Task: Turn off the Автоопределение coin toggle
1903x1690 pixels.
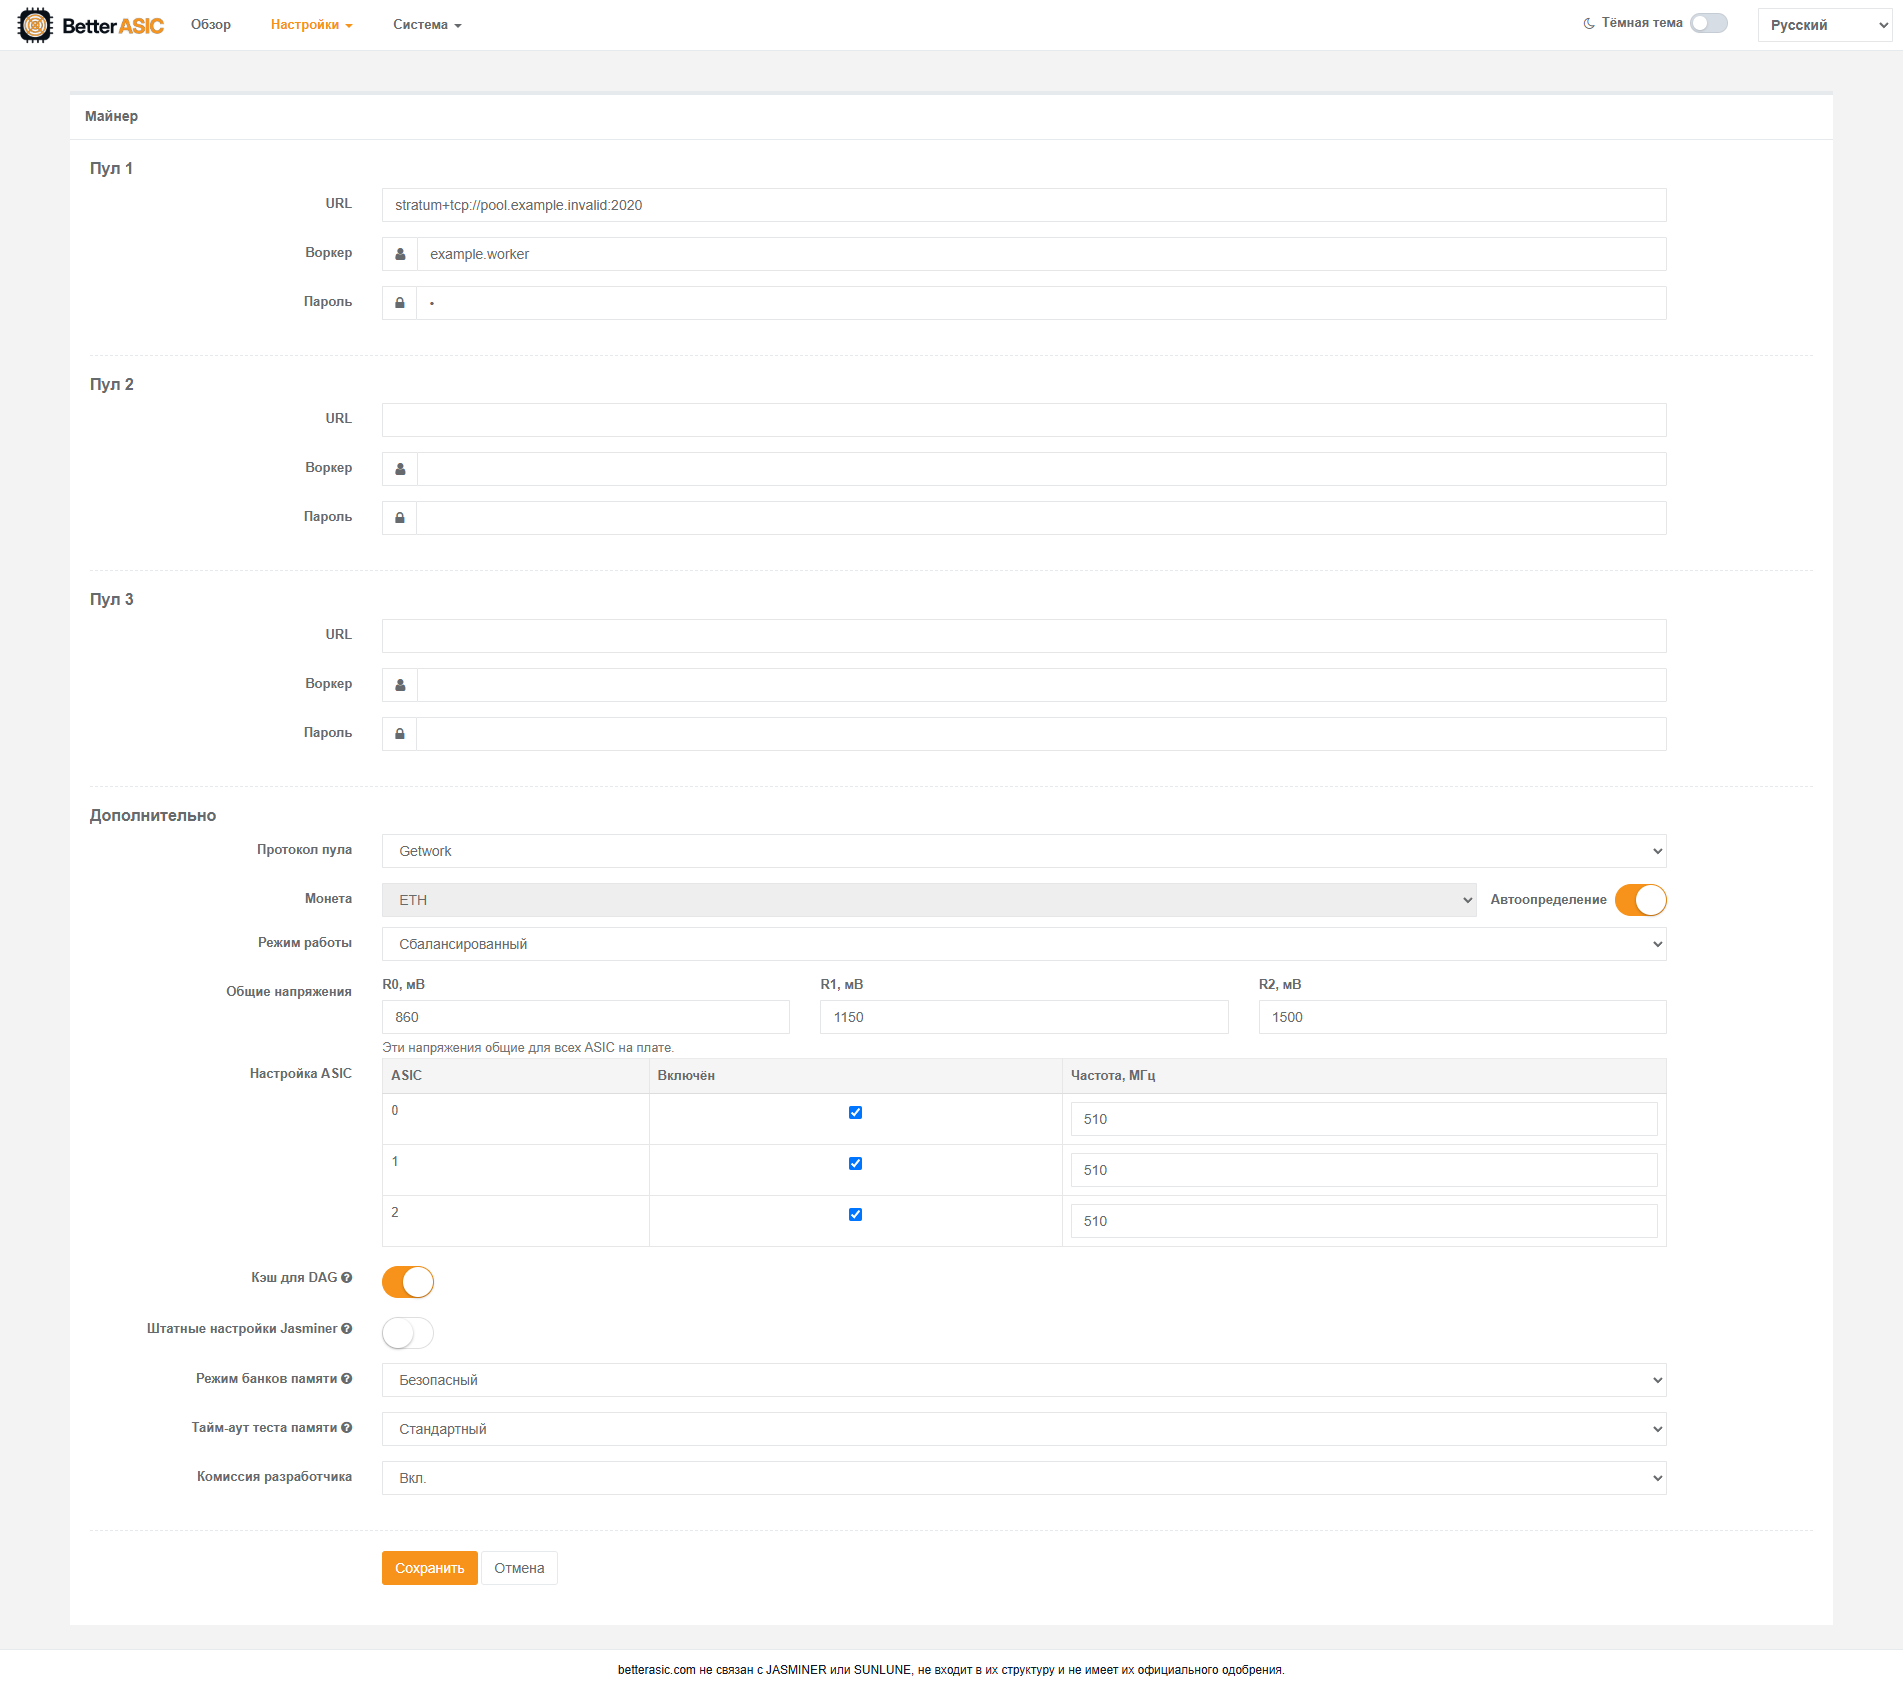Action: coord(1641,900)
